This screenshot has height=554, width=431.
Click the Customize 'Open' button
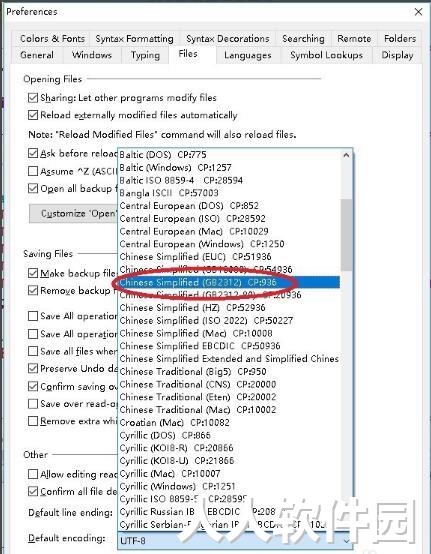73,213
